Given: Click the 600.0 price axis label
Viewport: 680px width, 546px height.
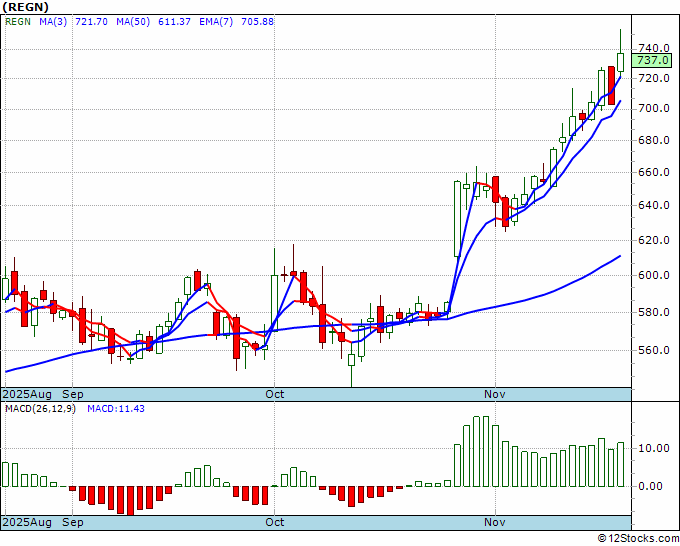Looking at the screenshot, I should (654, 275).
